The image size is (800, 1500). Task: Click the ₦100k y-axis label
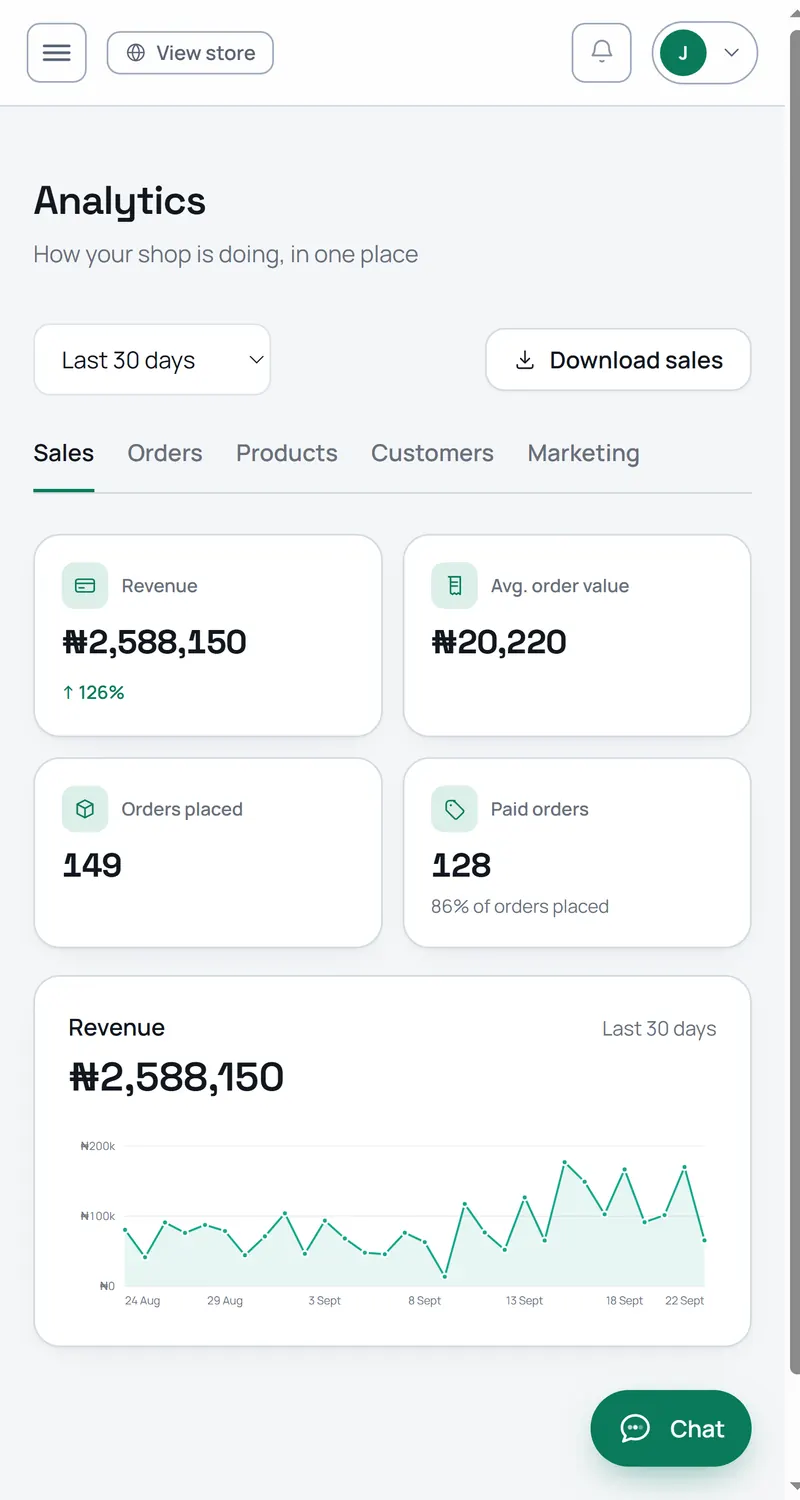point(98,1216)
